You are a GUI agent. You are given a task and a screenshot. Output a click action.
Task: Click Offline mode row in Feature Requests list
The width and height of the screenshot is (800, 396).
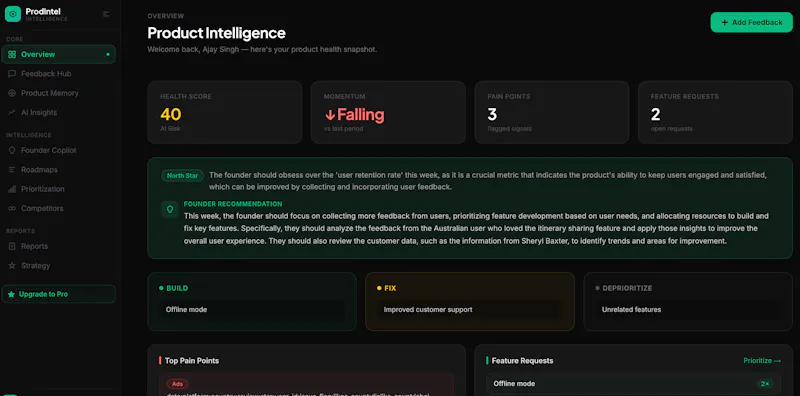point(633,384)
